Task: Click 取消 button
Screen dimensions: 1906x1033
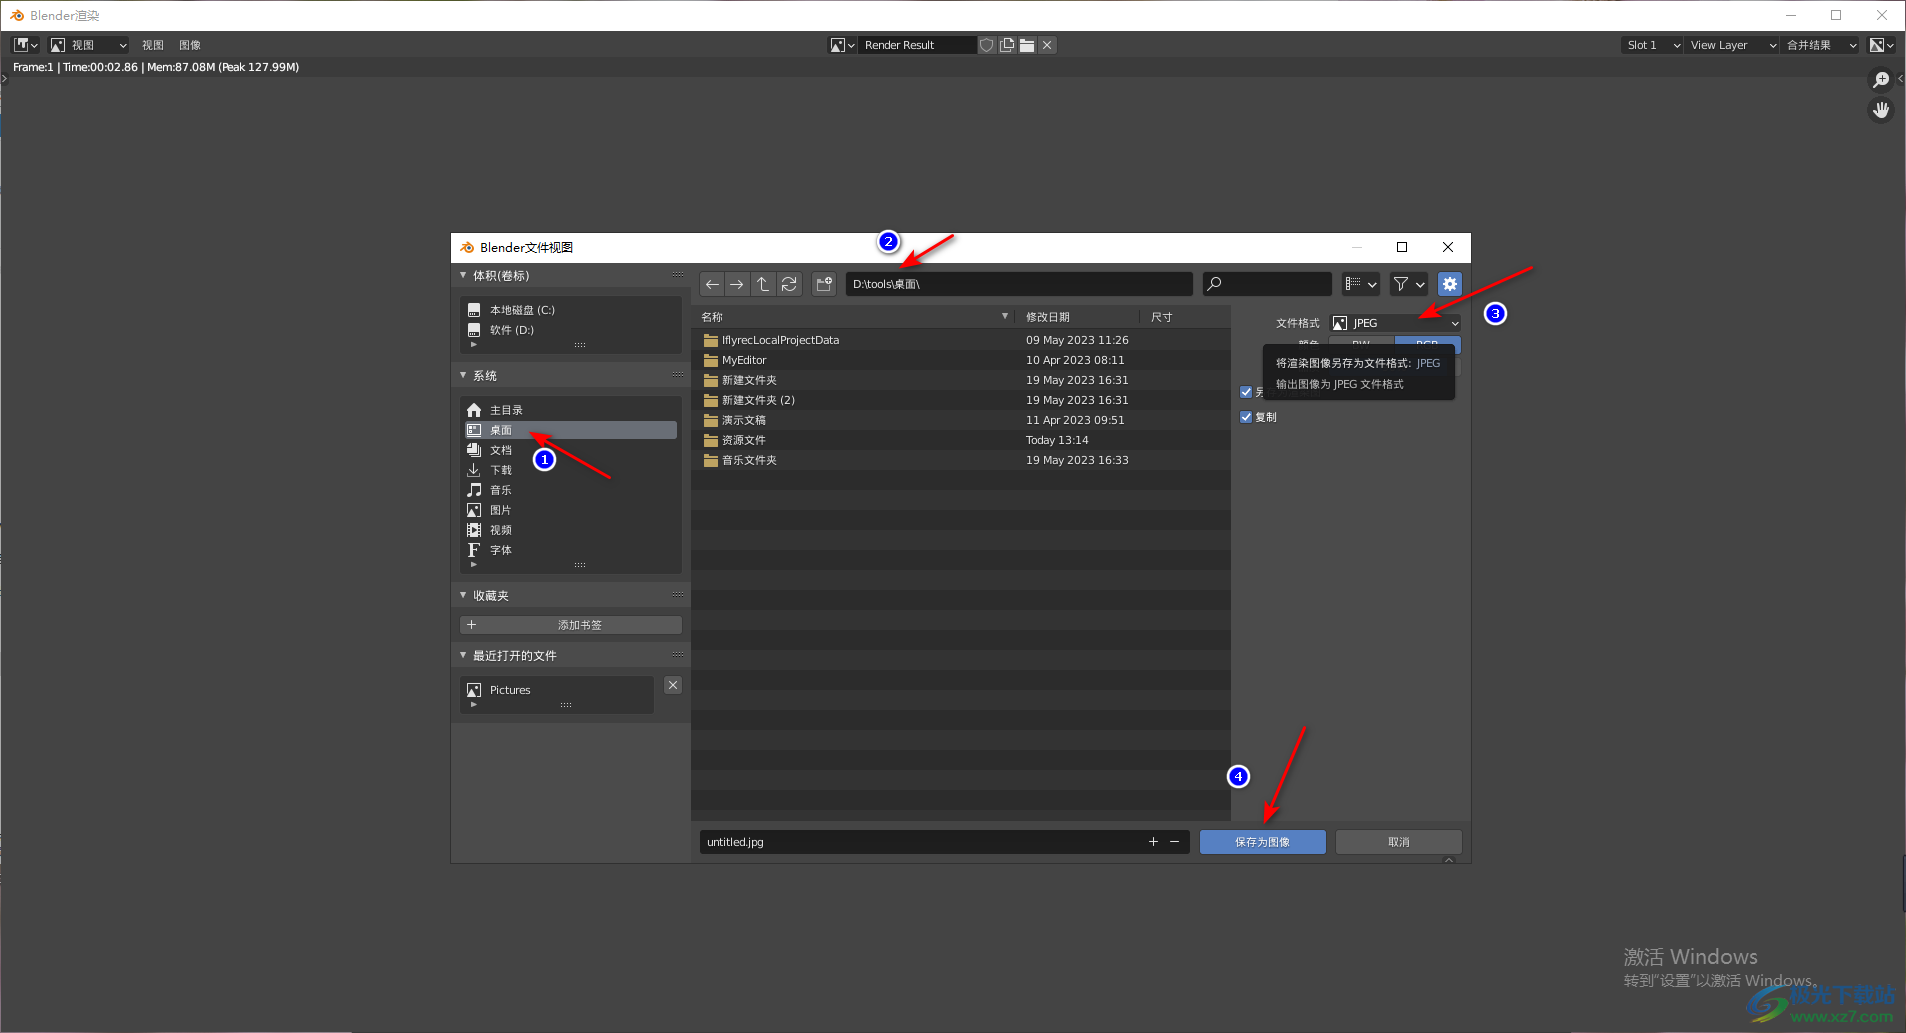Action: pyautogui.click(x=1399, y=842)
